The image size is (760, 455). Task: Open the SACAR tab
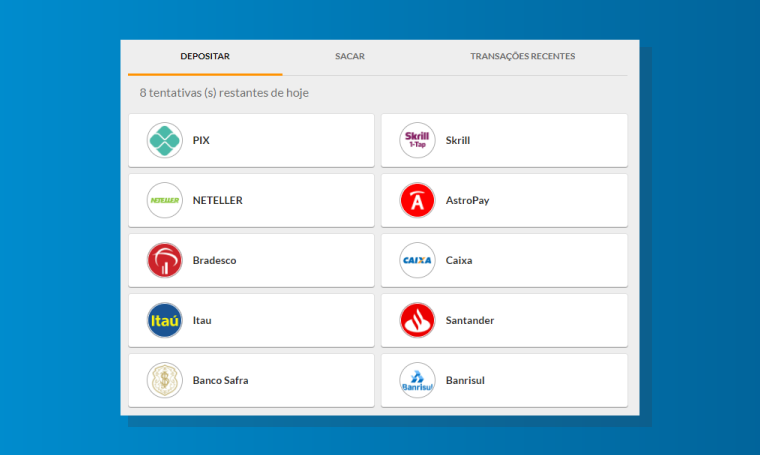(350, 56)
